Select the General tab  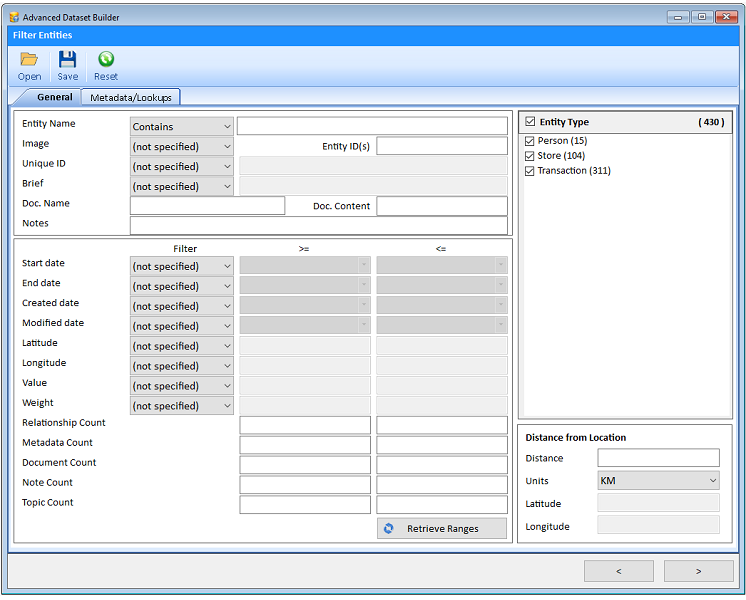tap(55, 97)
